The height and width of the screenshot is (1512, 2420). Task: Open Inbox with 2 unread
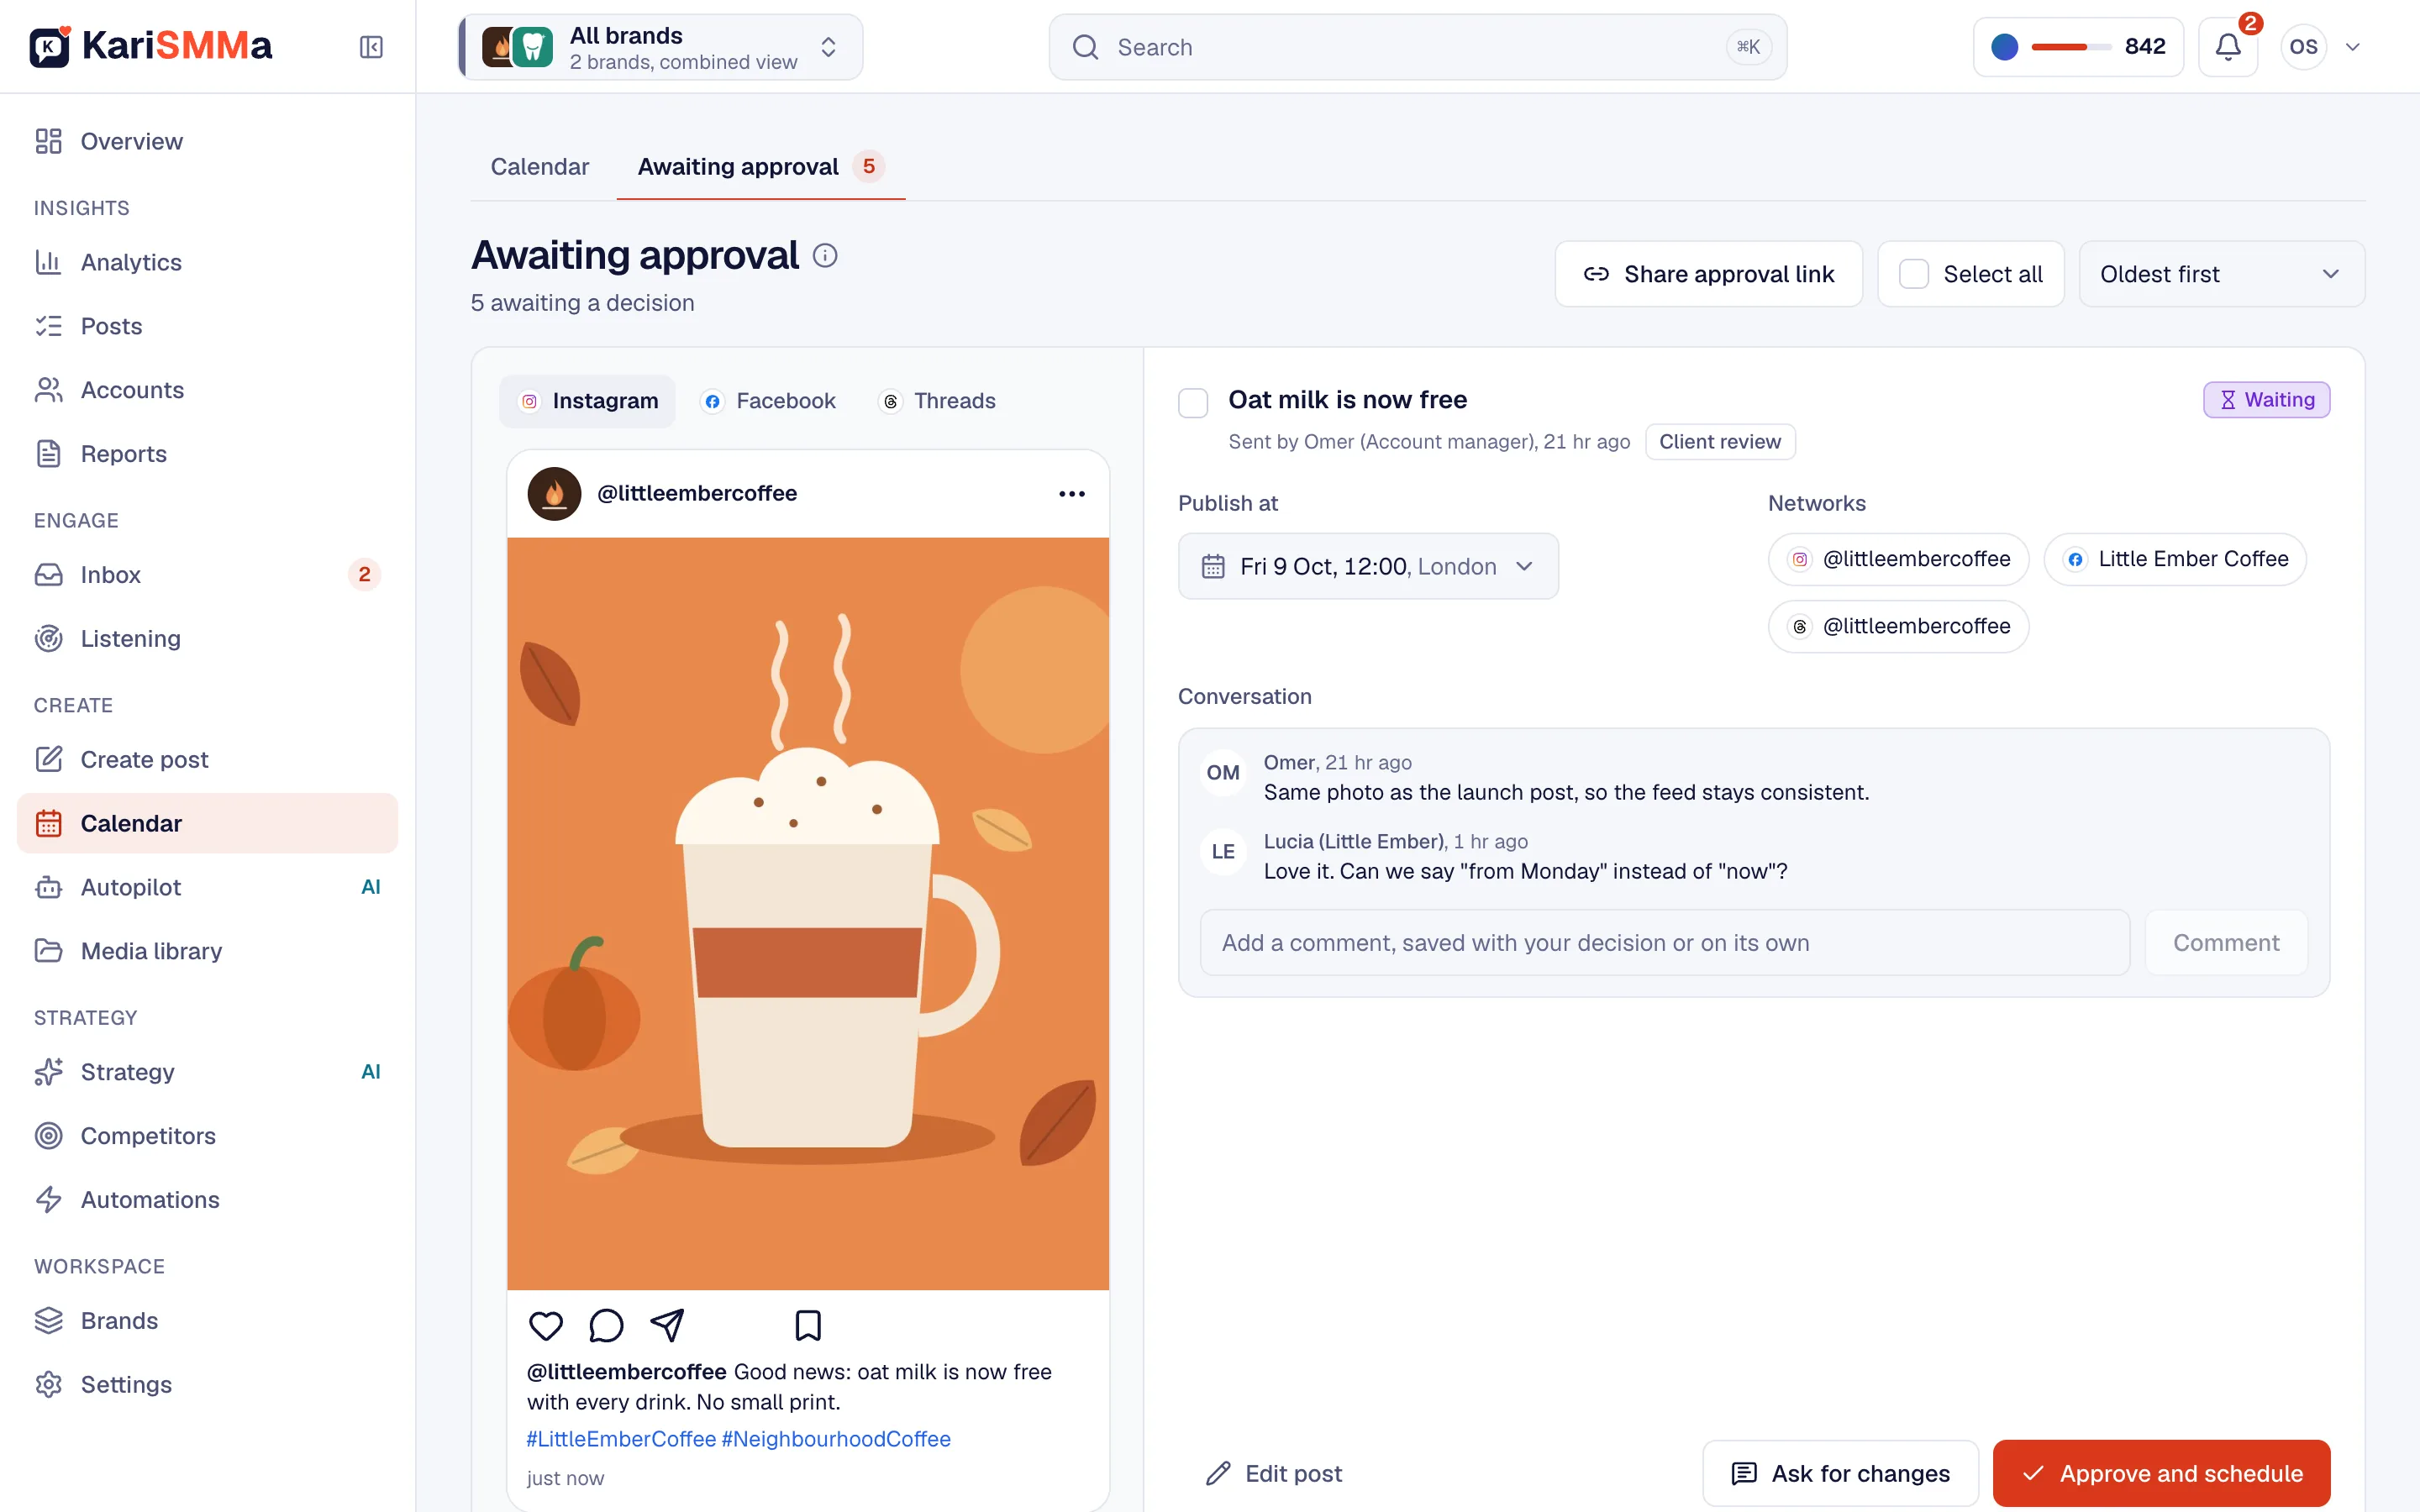pyautogui.click(x=207, y=574)
